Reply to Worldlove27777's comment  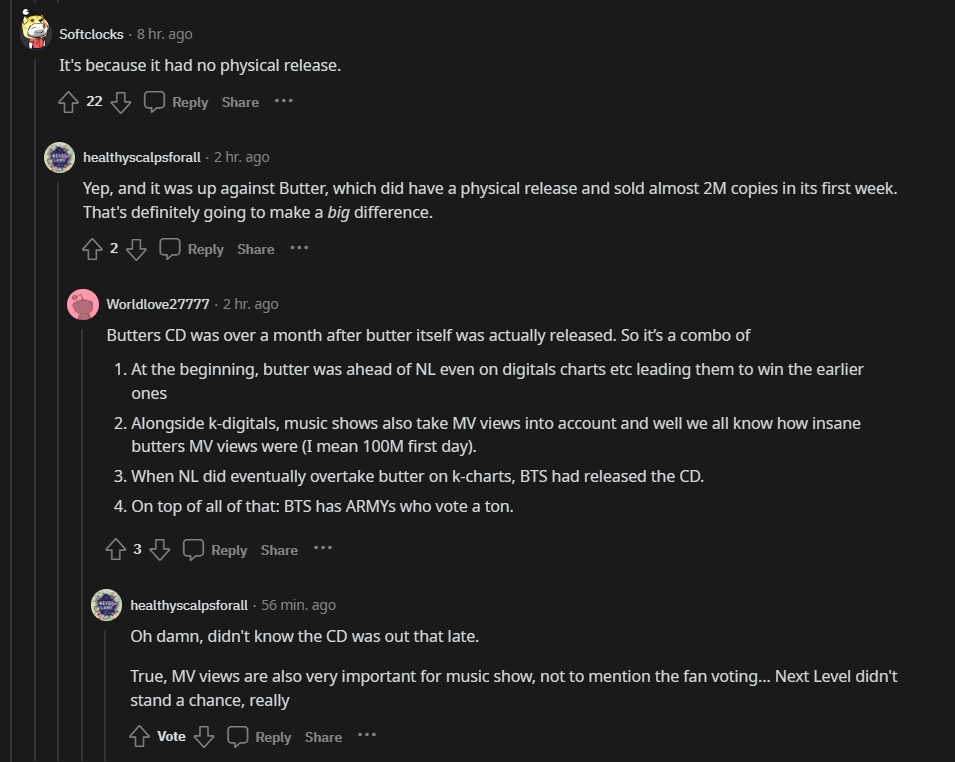tap(216, 550)
